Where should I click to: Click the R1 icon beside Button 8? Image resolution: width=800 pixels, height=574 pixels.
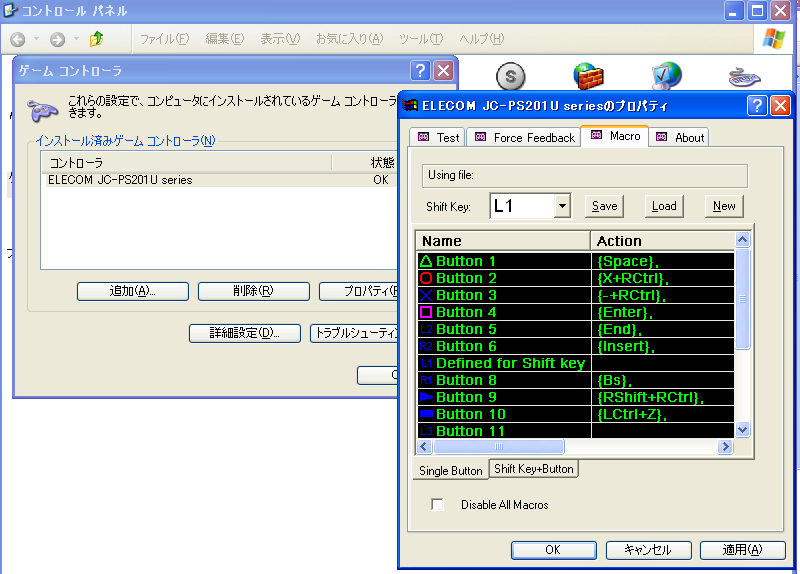point(426,380)
